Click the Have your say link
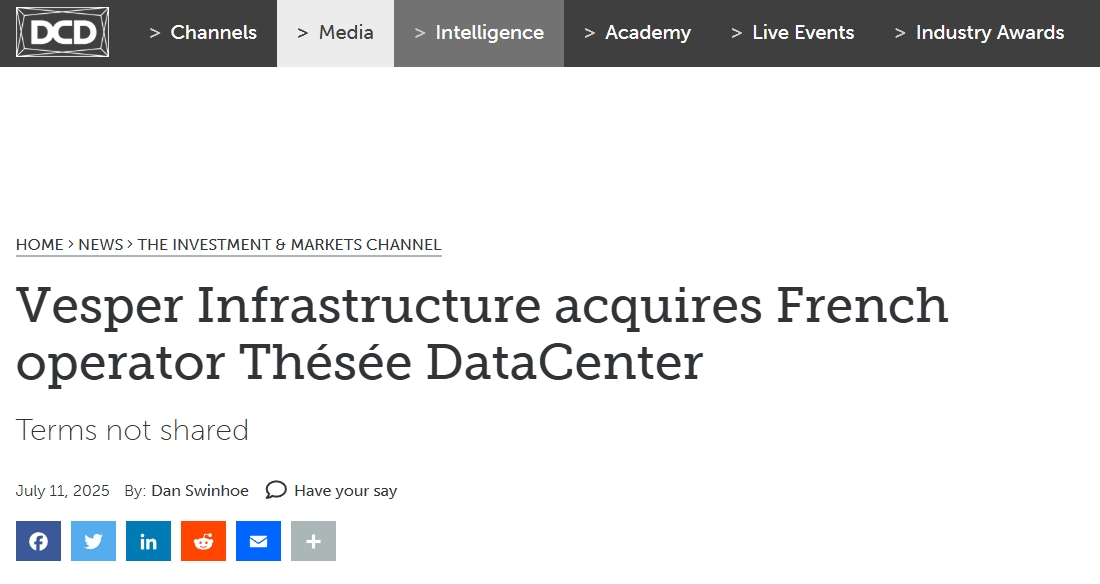 (x=345, y=491)
